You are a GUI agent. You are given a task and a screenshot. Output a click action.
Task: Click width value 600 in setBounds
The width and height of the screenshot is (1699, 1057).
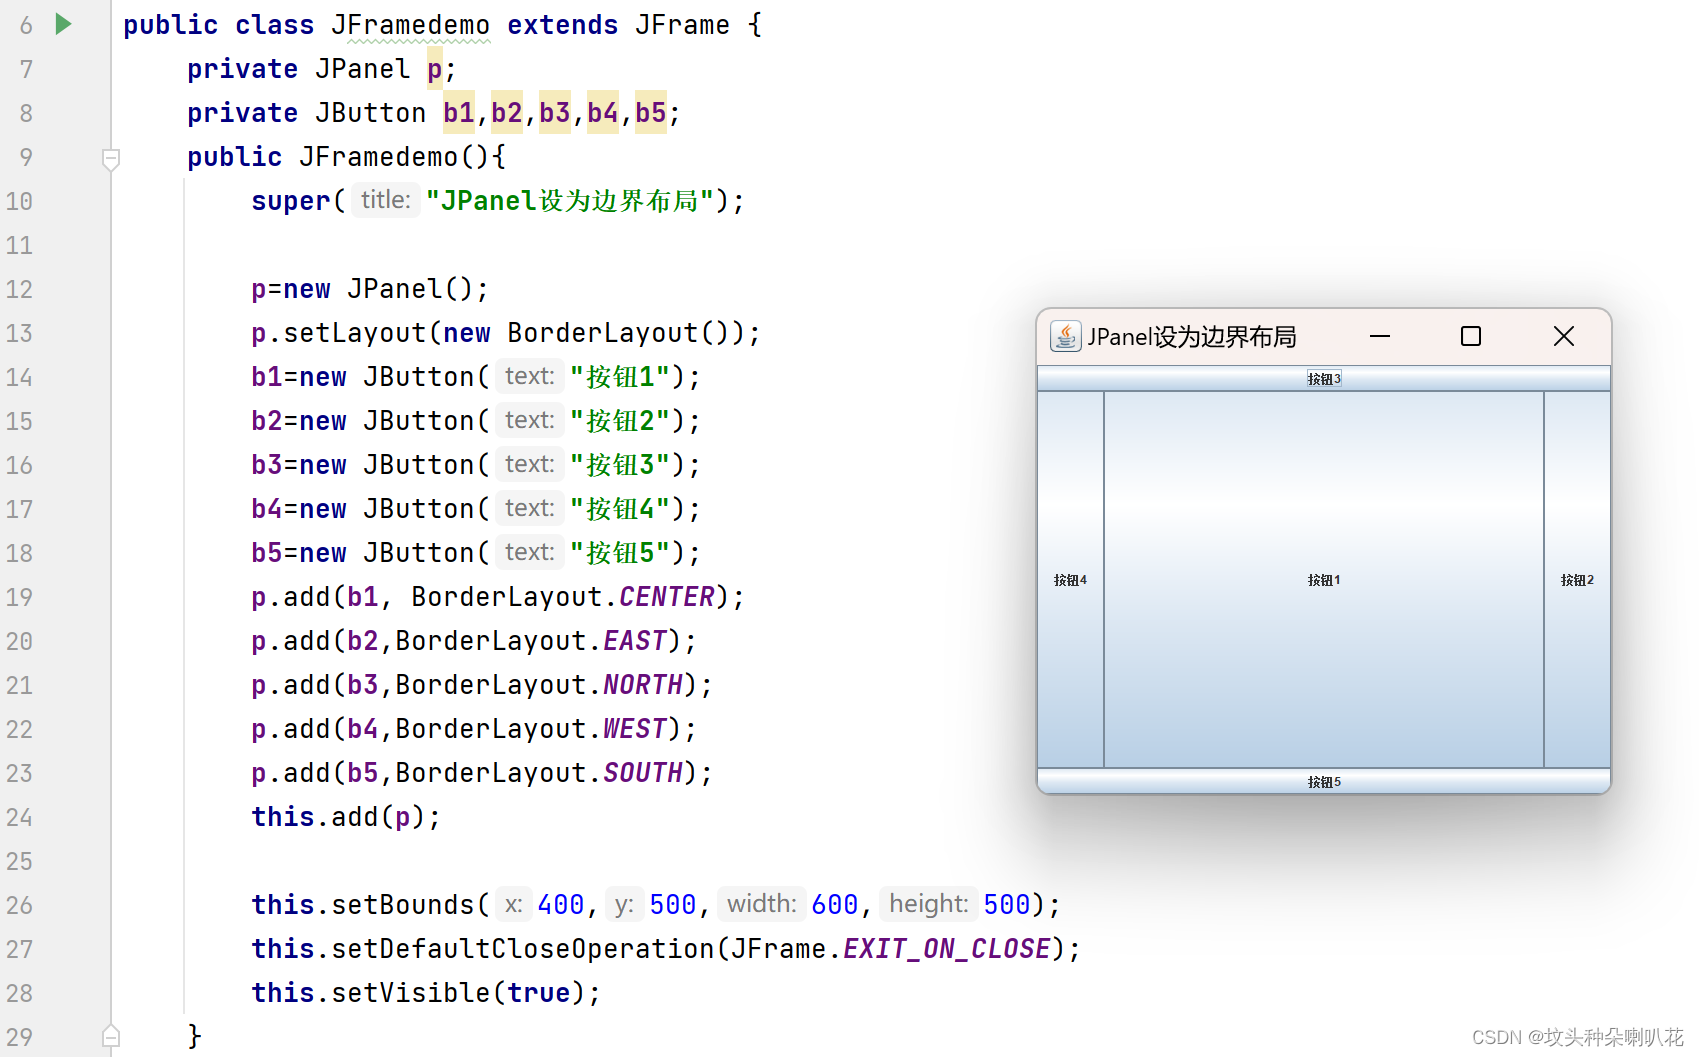click(835, 905)
